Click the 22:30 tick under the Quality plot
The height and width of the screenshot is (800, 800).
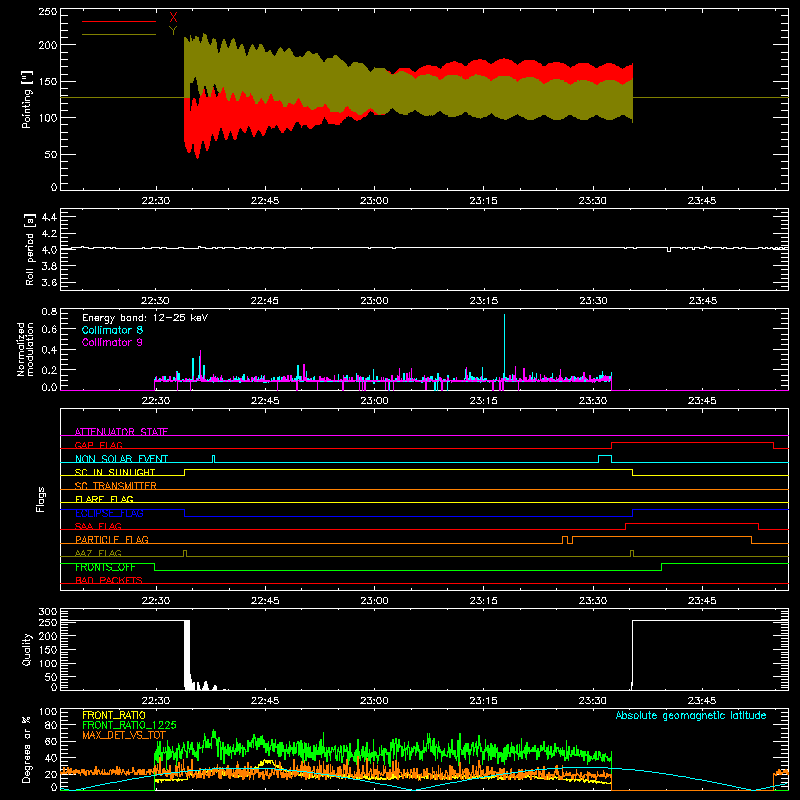(156, 701)
